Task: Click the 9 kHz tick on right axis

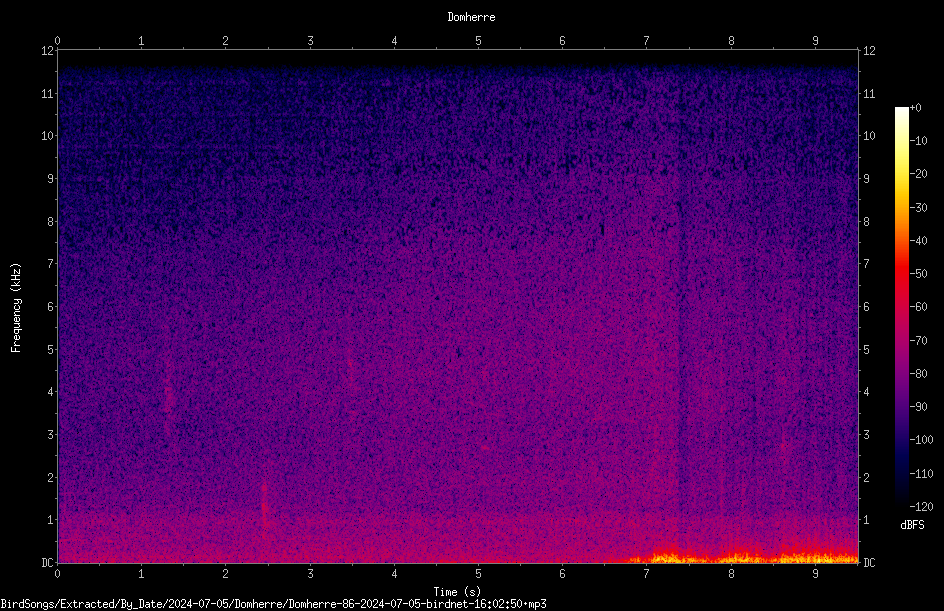Action: [866, 179]
